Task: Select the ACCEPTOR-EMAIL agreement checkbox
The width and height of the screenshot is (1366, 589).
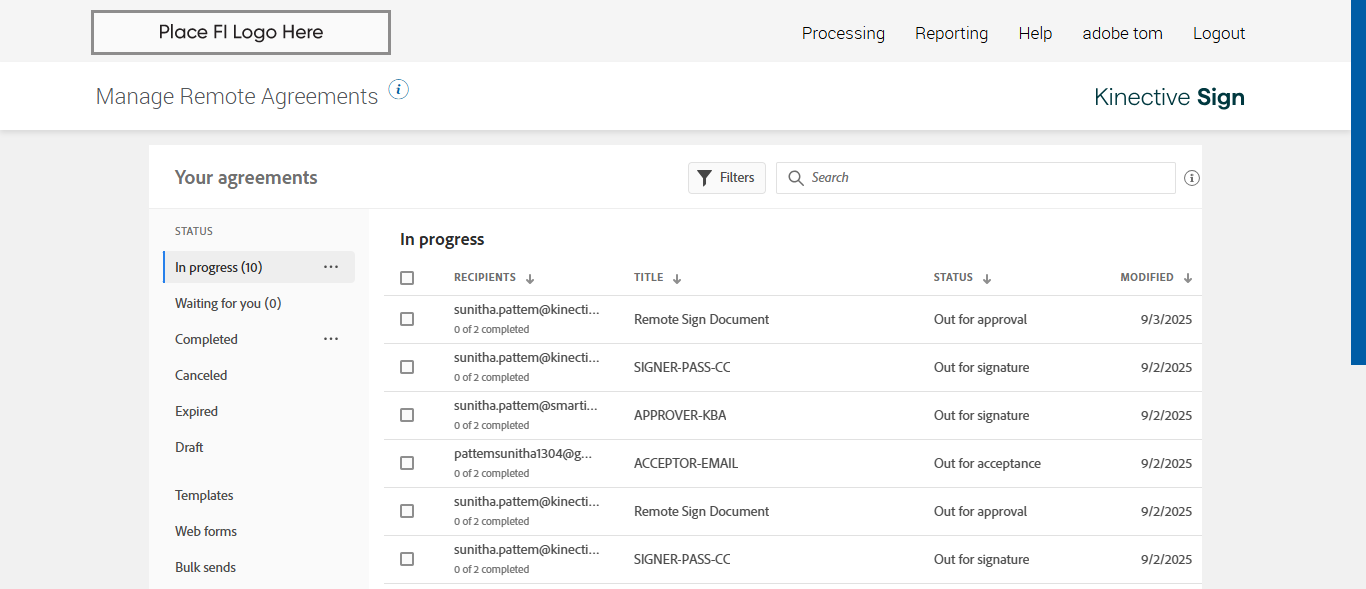Action: click(407, 463)
